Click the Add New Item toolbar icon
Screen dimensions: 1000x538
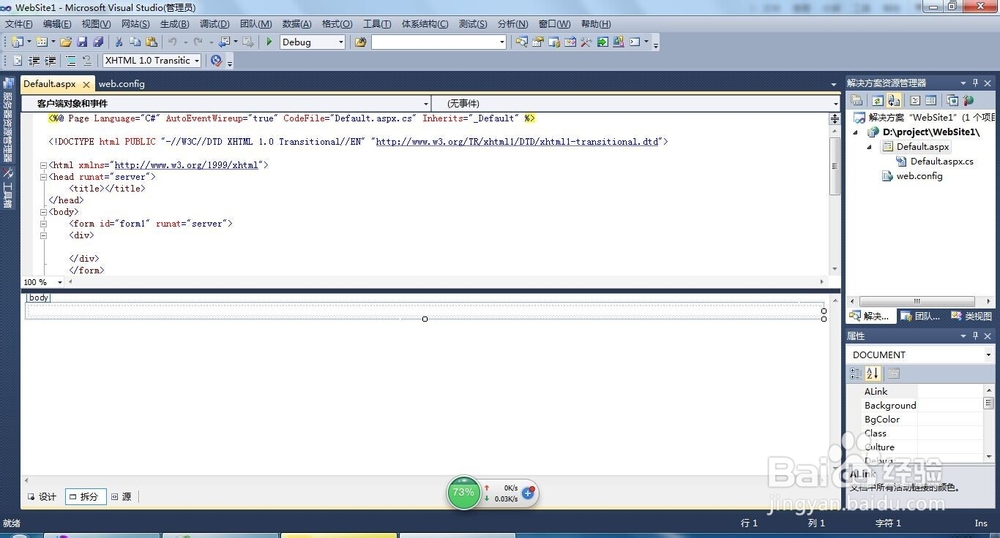(x=41, y=42)
